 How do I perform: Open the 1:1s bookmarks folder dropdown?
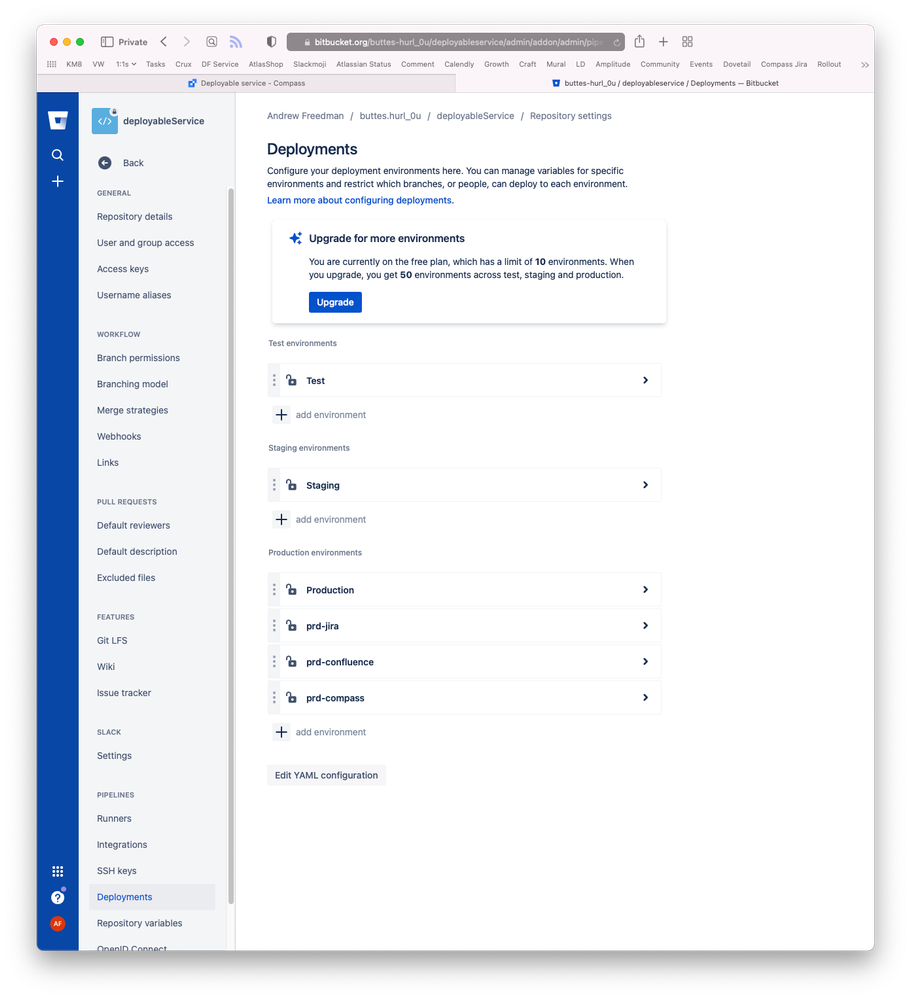pos(126,64)
